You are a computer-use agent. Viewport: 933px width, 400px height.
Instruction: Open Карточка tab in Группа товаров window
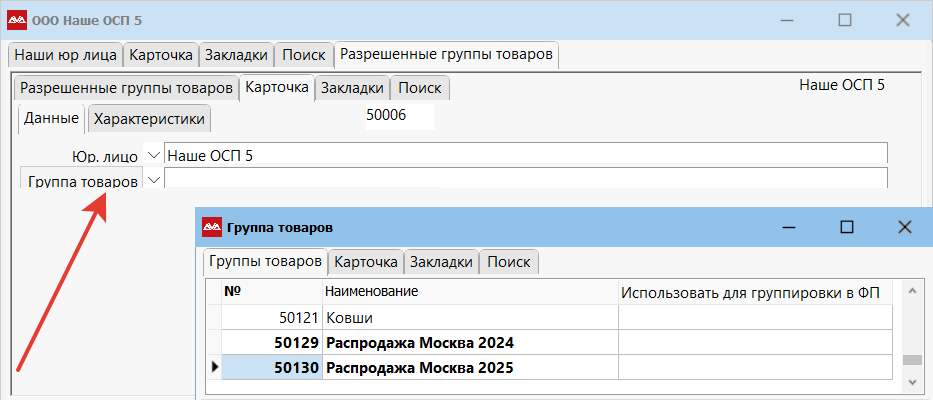366,262
